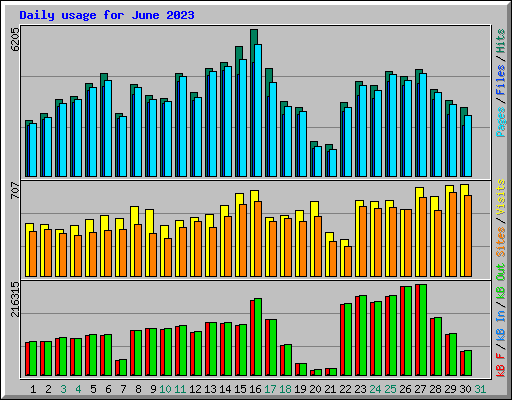Viewport: 512px width, 400px height.
Task: Click the bottom axis value 216315
Action: coord(16,299)
